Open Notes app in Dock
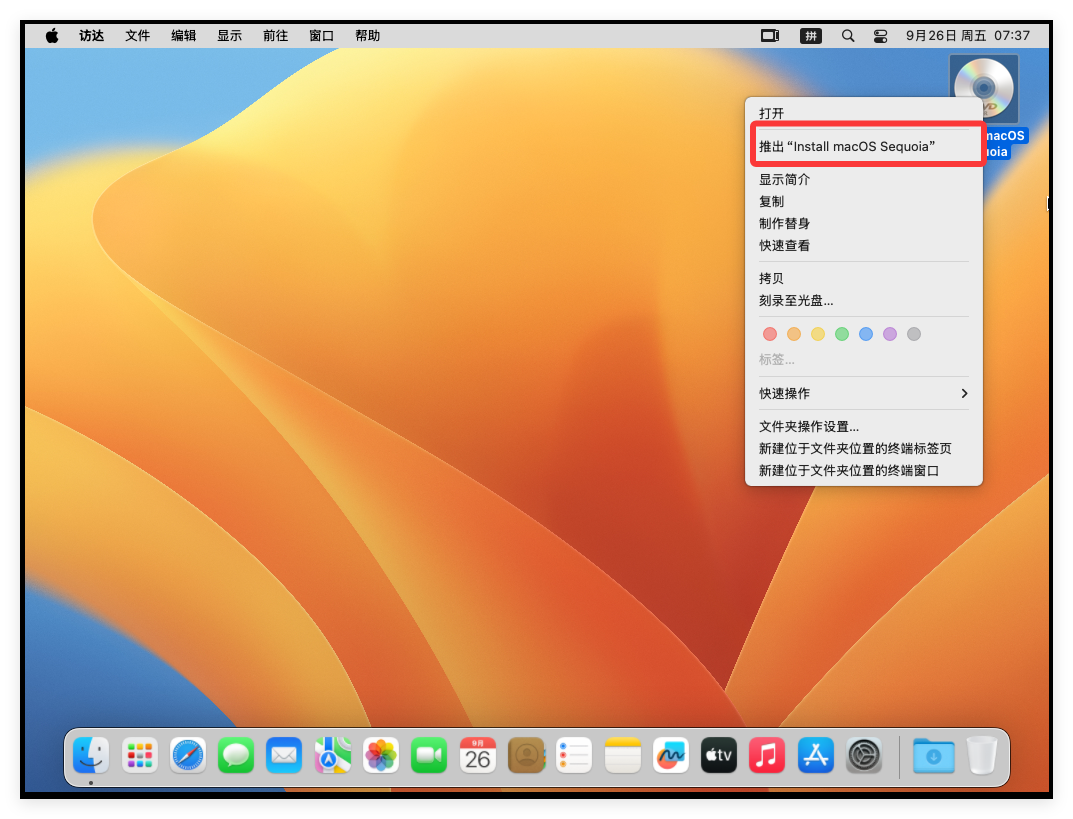 (623, 755)
